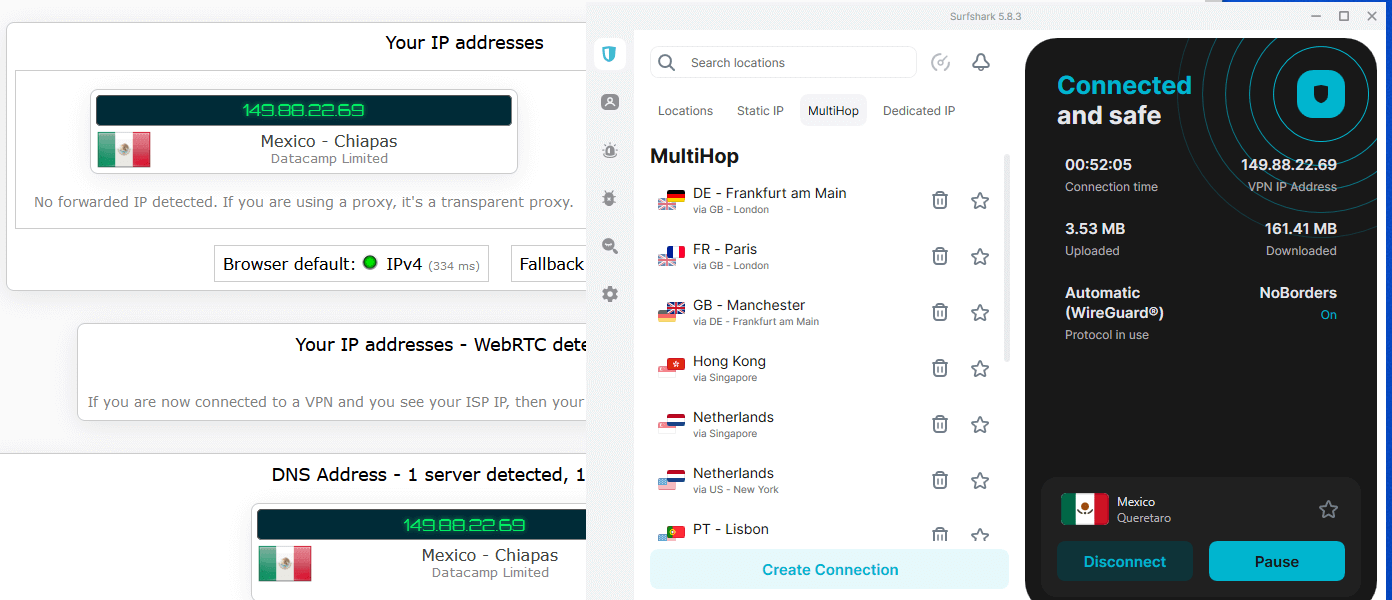
Task: Favorite the GB - Manchester connection
Action: pos(980,313)
